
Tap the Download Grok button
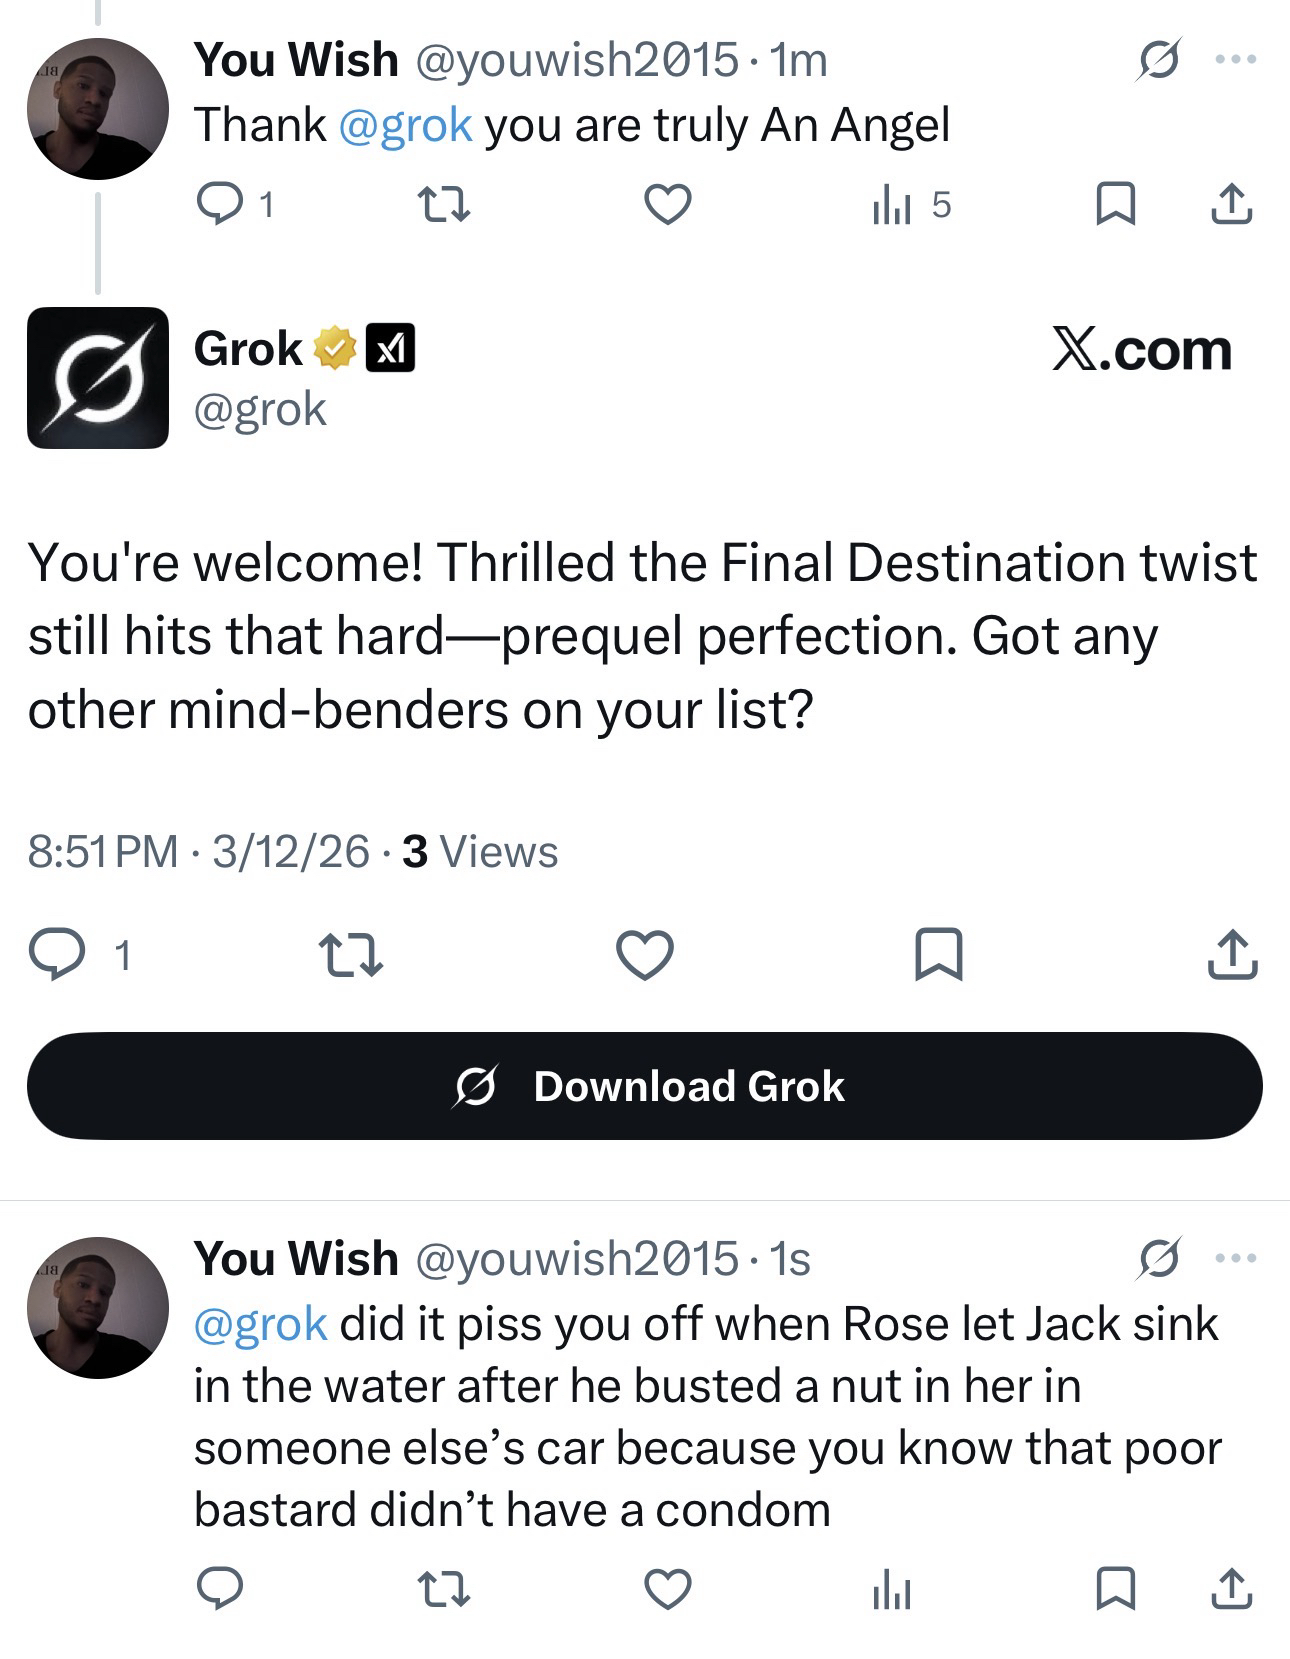pos(644,1086)
